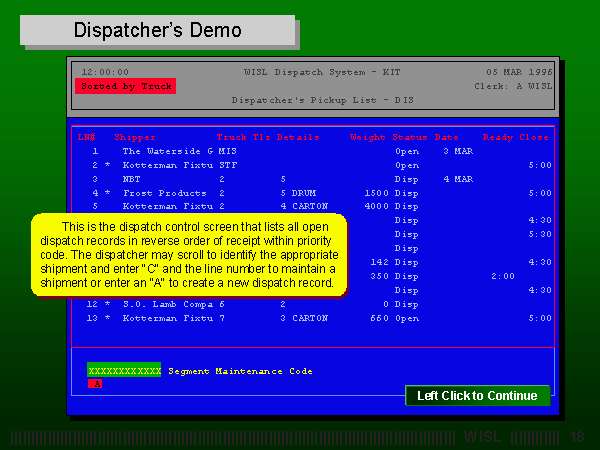Click the 2:00 ready time

[x=503, y=276]
